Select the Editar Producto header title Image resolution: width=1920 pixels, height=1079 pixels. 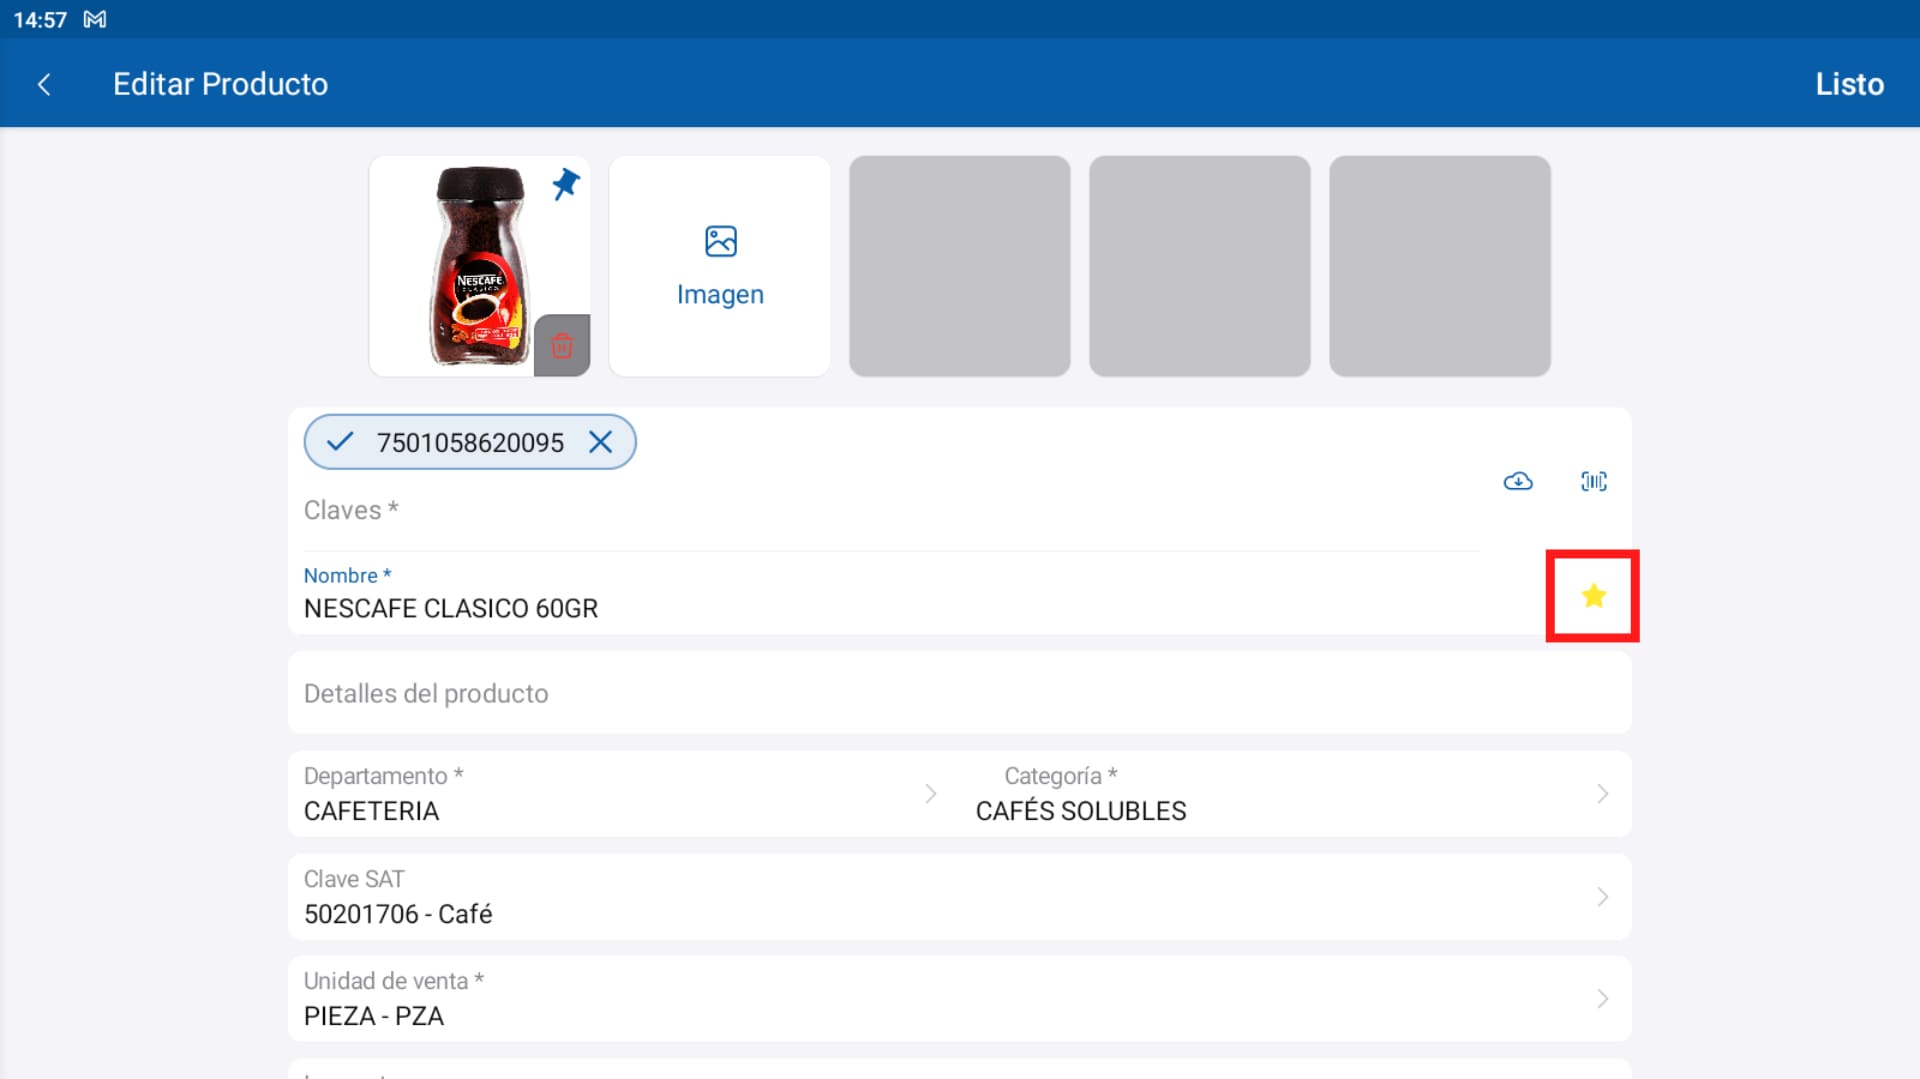coord(220,84)
